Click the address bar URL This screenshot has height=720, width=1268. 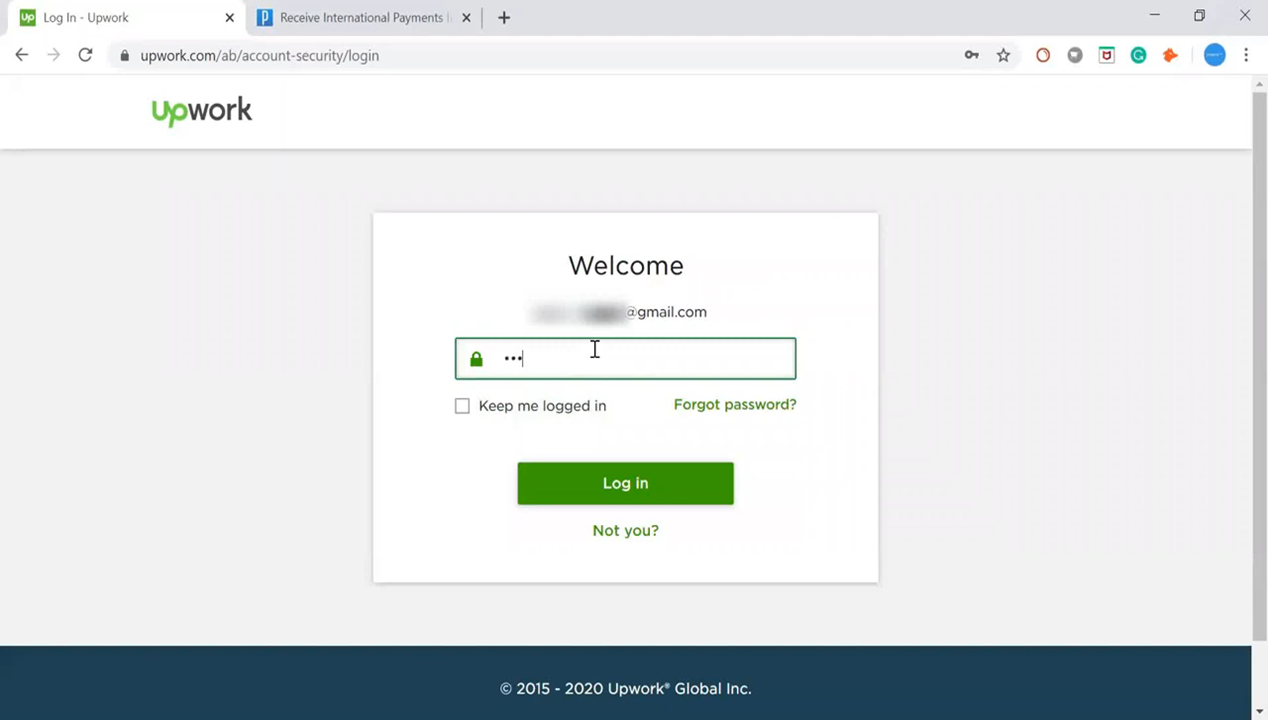pyautogui.click(x=259, y=56)
